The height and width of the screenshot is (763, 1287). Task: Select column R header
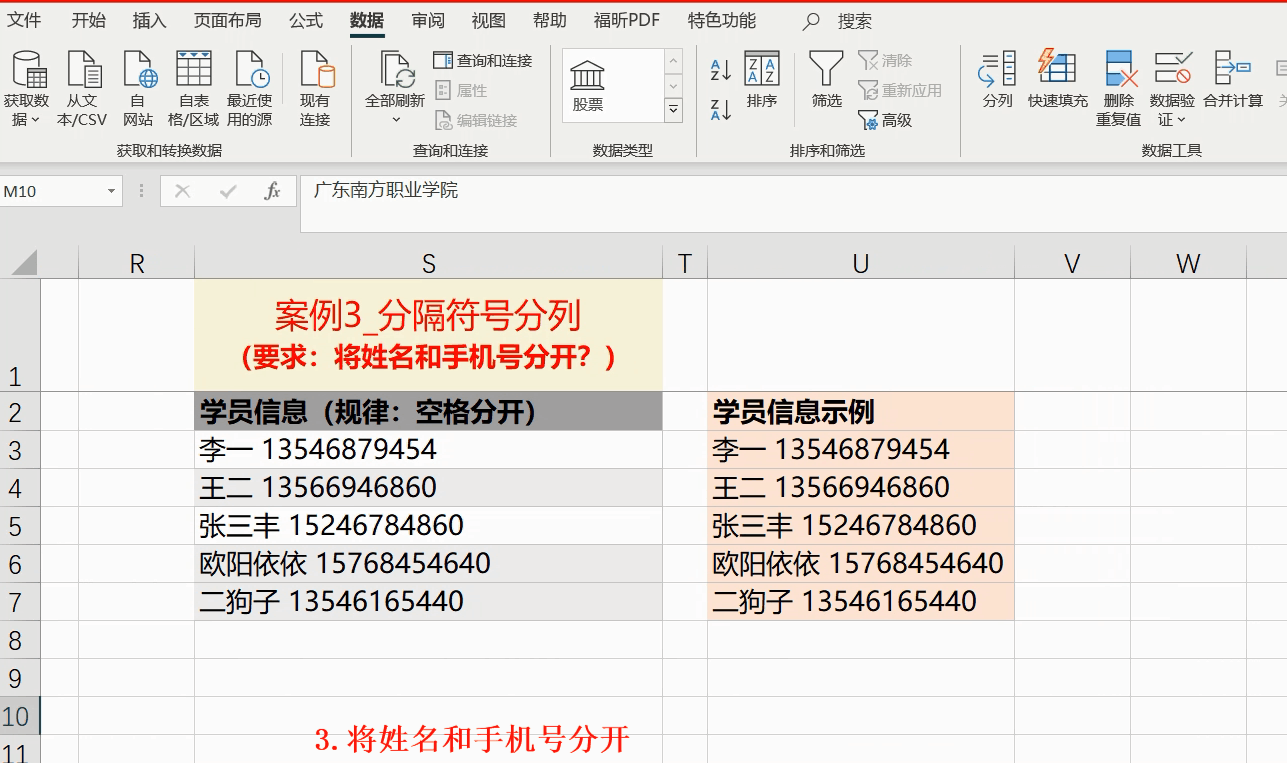click(137, 263)
